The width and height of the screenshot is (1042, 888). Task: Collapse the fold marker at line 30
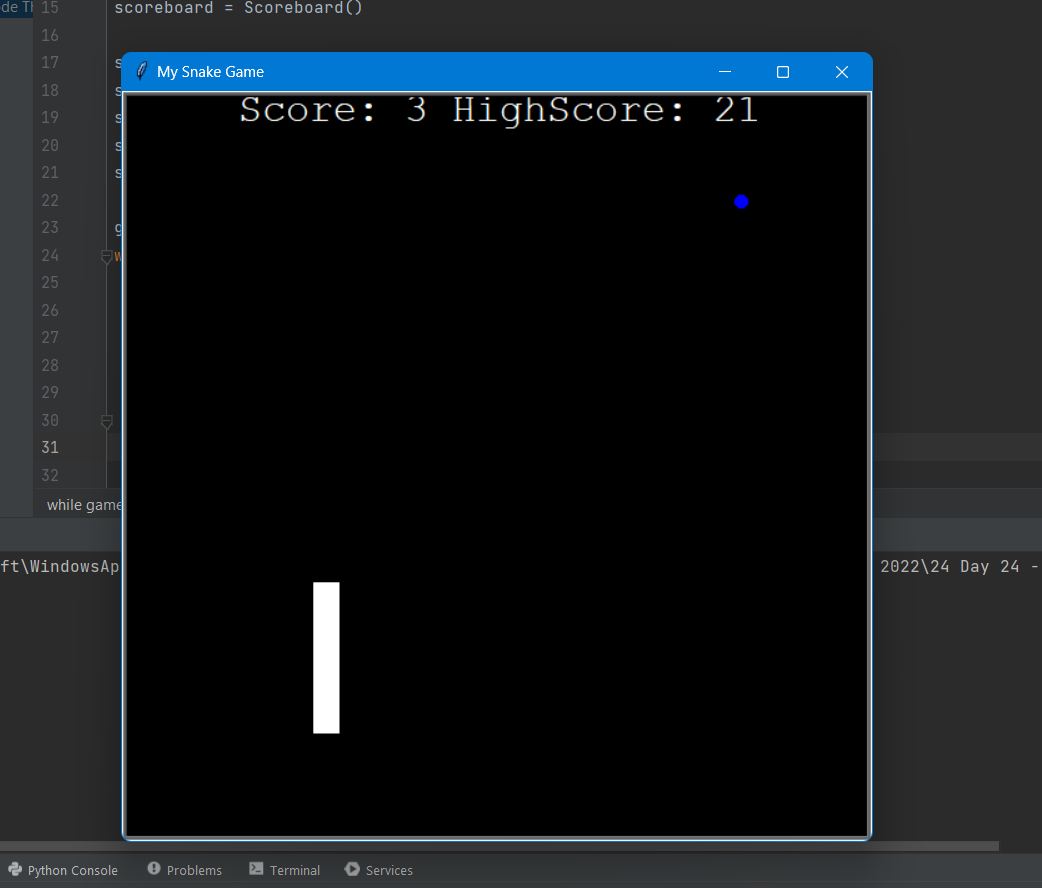click(107, 421)
